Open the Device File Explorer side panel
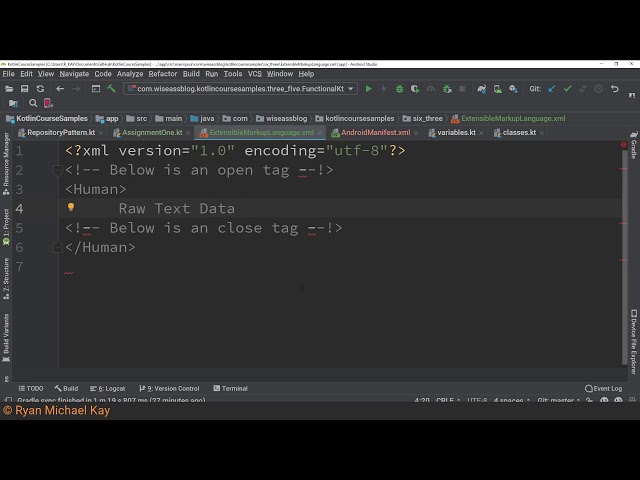This screenshot has height=480, width=640. pyautogui.click(x=633, y=342)
